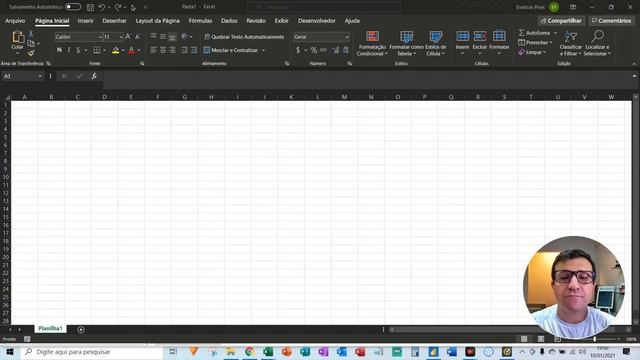Apply the red font color
This screenshot has width=640, height=360.
(x=131, y=50)
